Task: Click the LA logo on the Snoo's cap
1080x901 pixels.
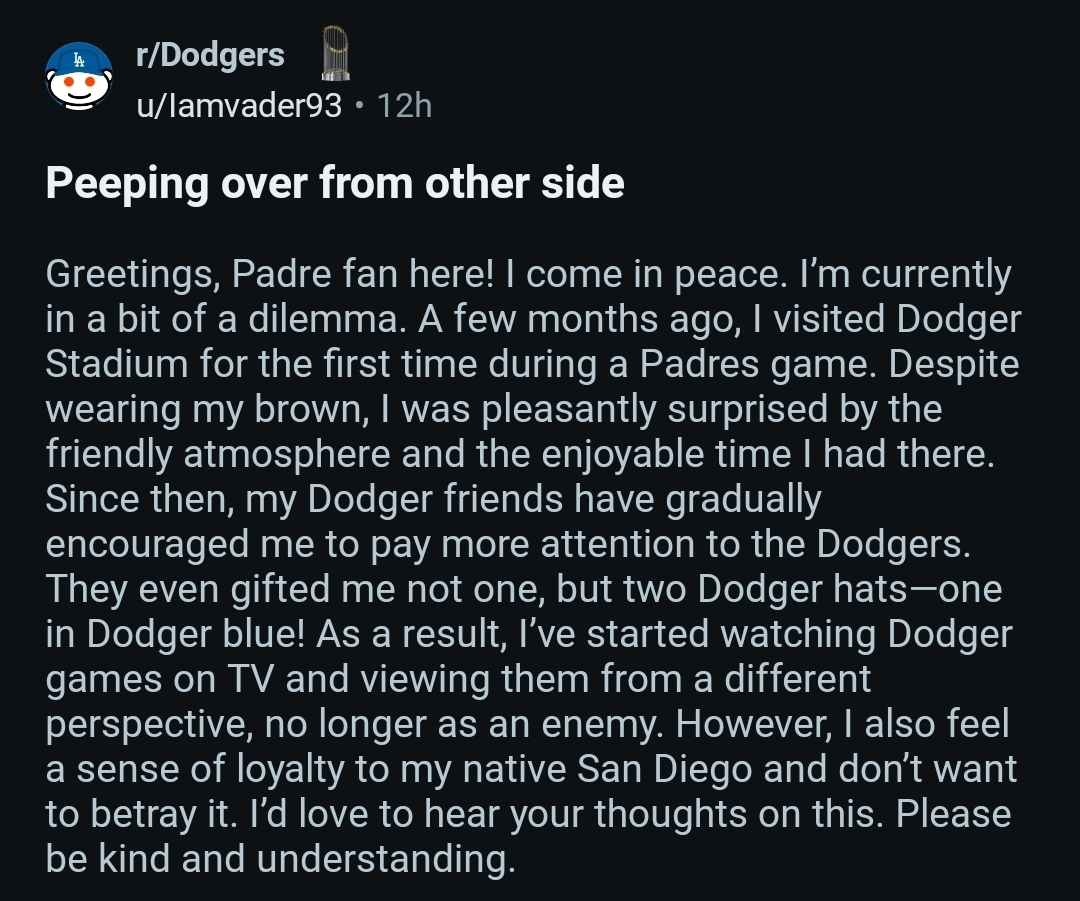Action: pyautogui.click(x=80, y=60)
